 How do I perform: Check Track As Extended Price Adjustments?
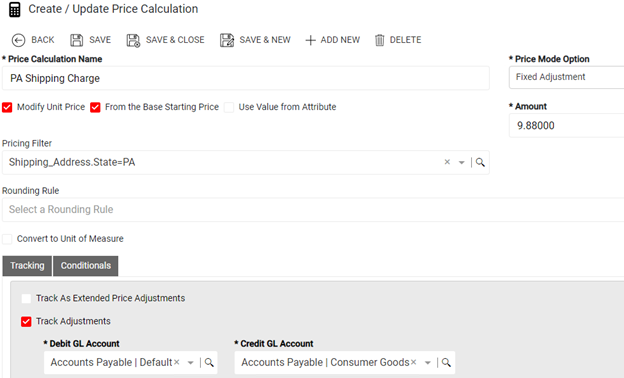coord(26,298)
